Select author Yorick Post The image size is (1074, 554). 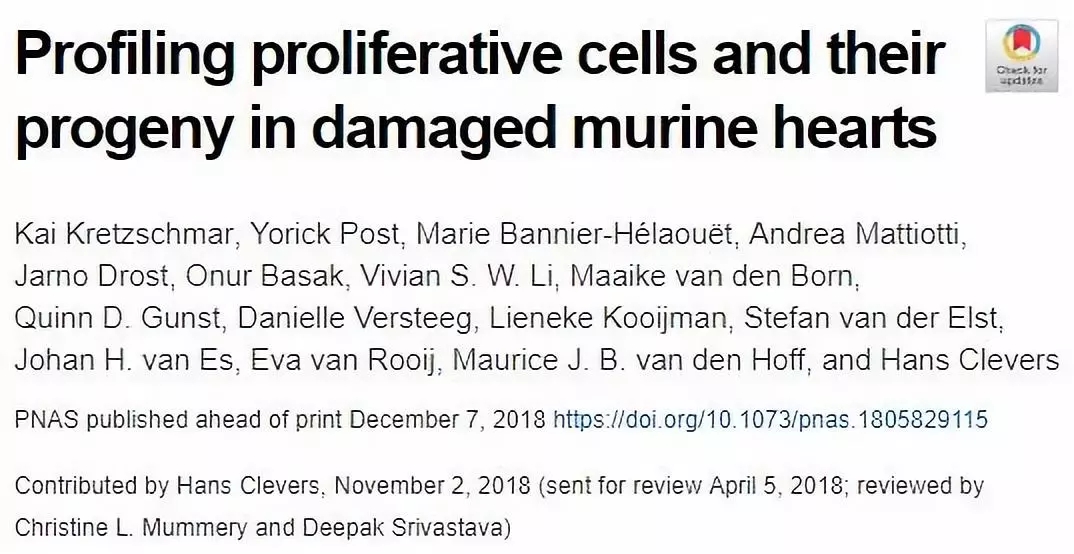click(325, 234)
